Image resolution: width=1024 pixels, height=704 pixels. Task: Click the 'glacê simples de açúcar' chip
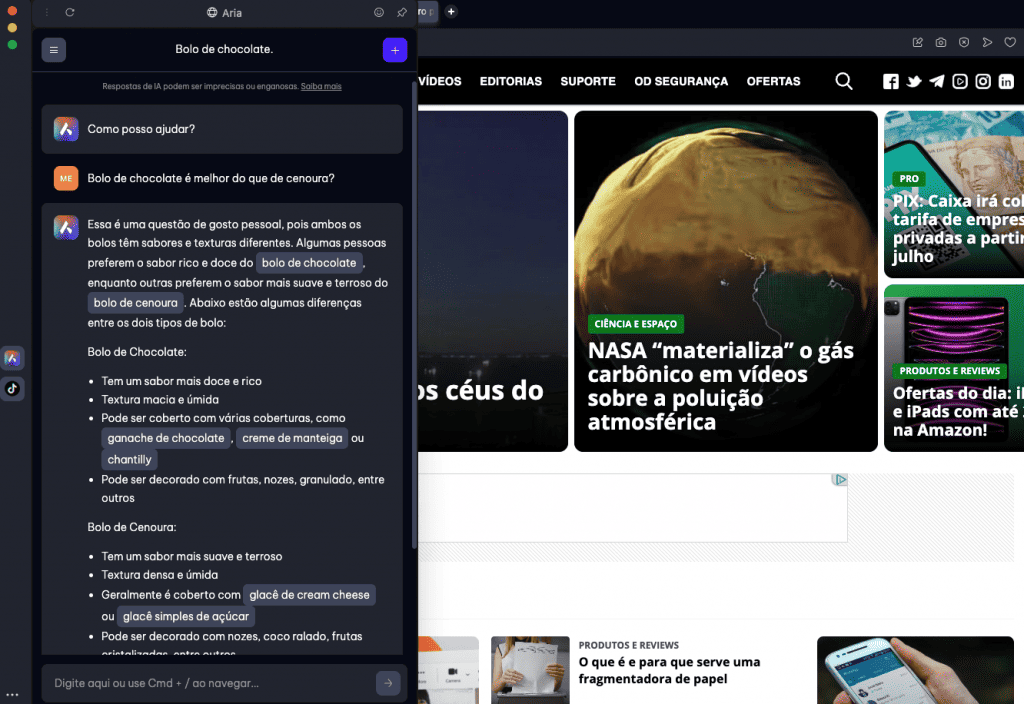tap(186, 616)
